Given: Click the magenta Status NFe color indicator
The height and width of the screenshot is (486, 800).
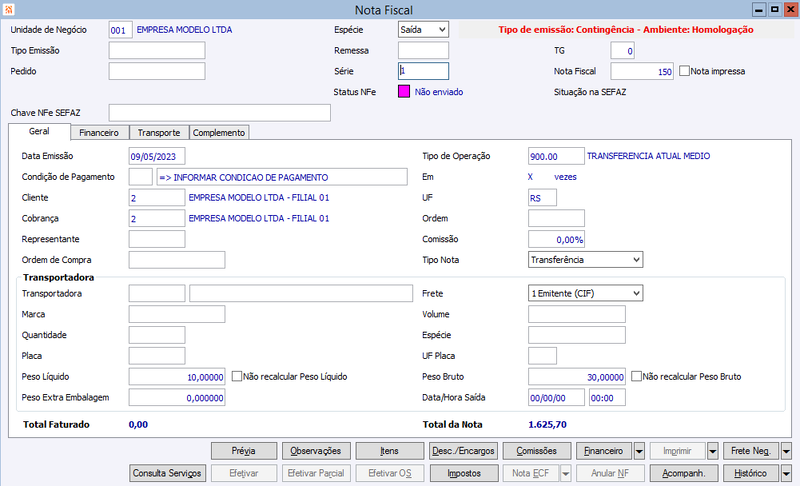Looking at the screenshot, I should pos(404,92).
